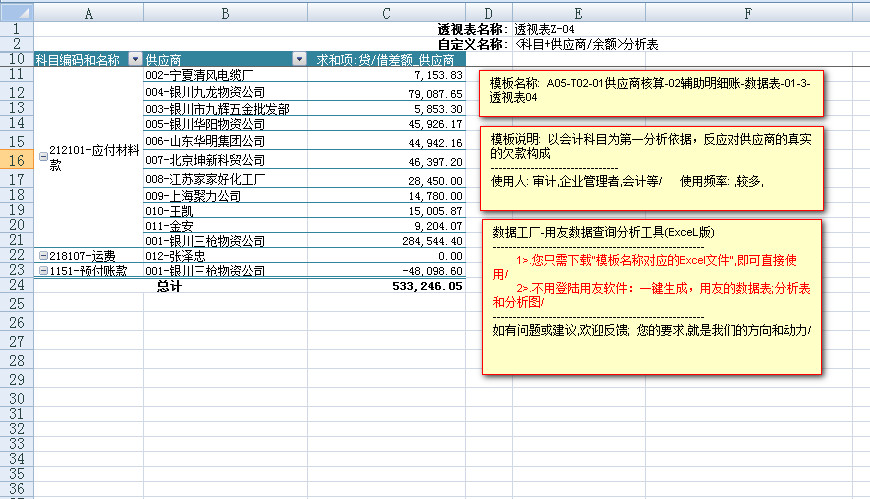Select the highlighted row 16 header
Screen dimensions: 870x499
pyautogui.click(x=16, y=160)
